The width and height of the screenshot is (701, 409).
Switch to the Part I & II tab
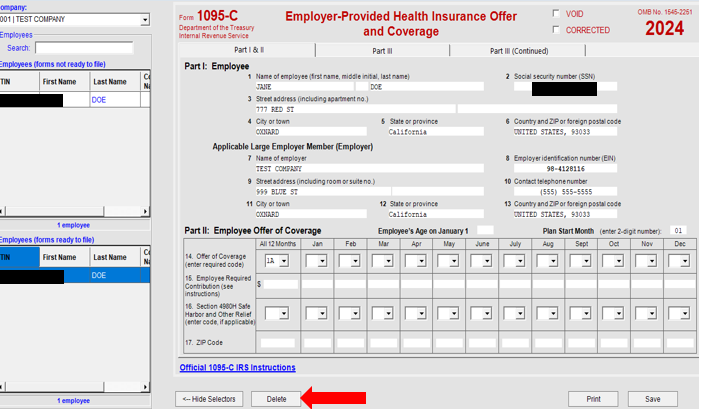click(x=248, y=50)
